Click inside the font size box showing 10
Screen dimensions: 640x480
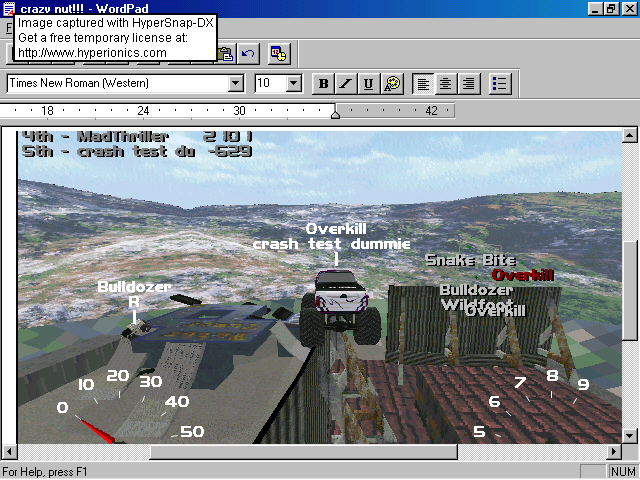pyautogui.click(x=270, y=84)
